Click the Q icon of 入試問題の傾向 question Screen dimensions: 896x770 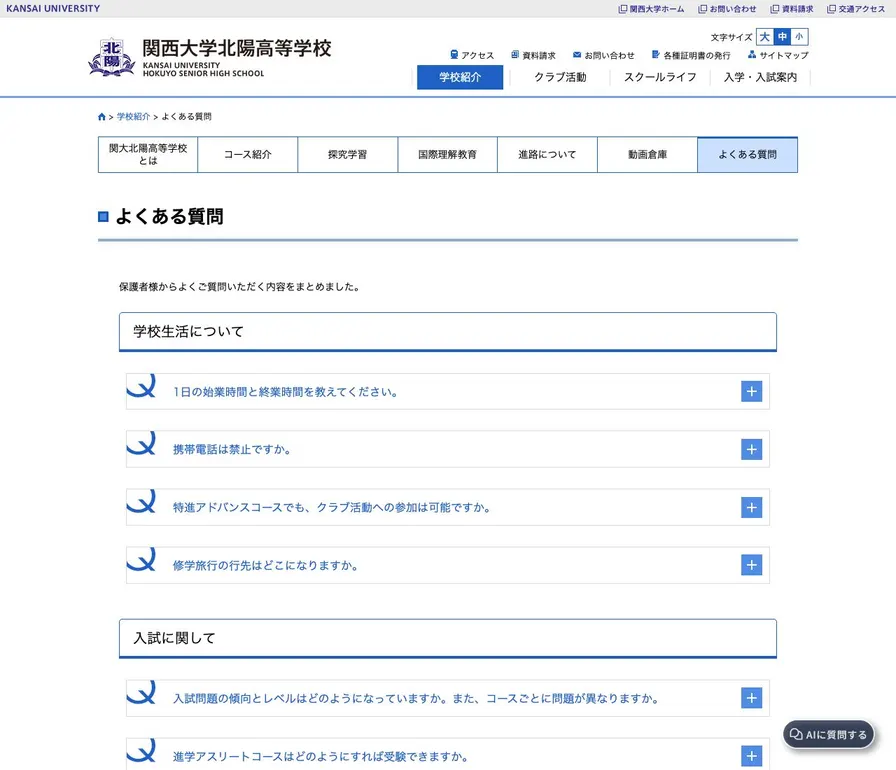[x=141, y=692]
